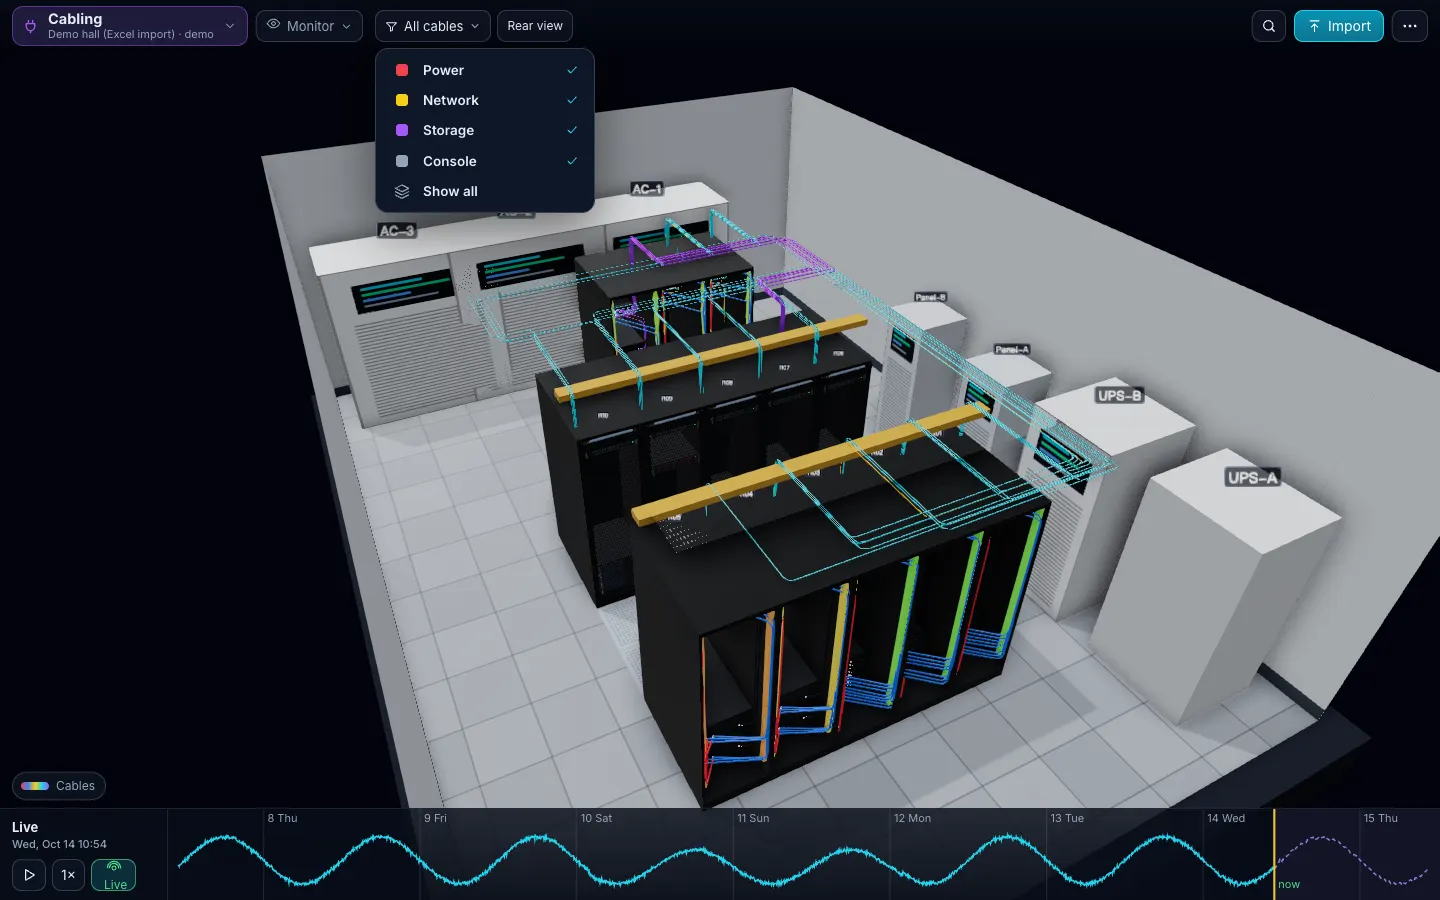Toggle Live mode button
Screen dimensions: 1440x900
coord(114,875)
